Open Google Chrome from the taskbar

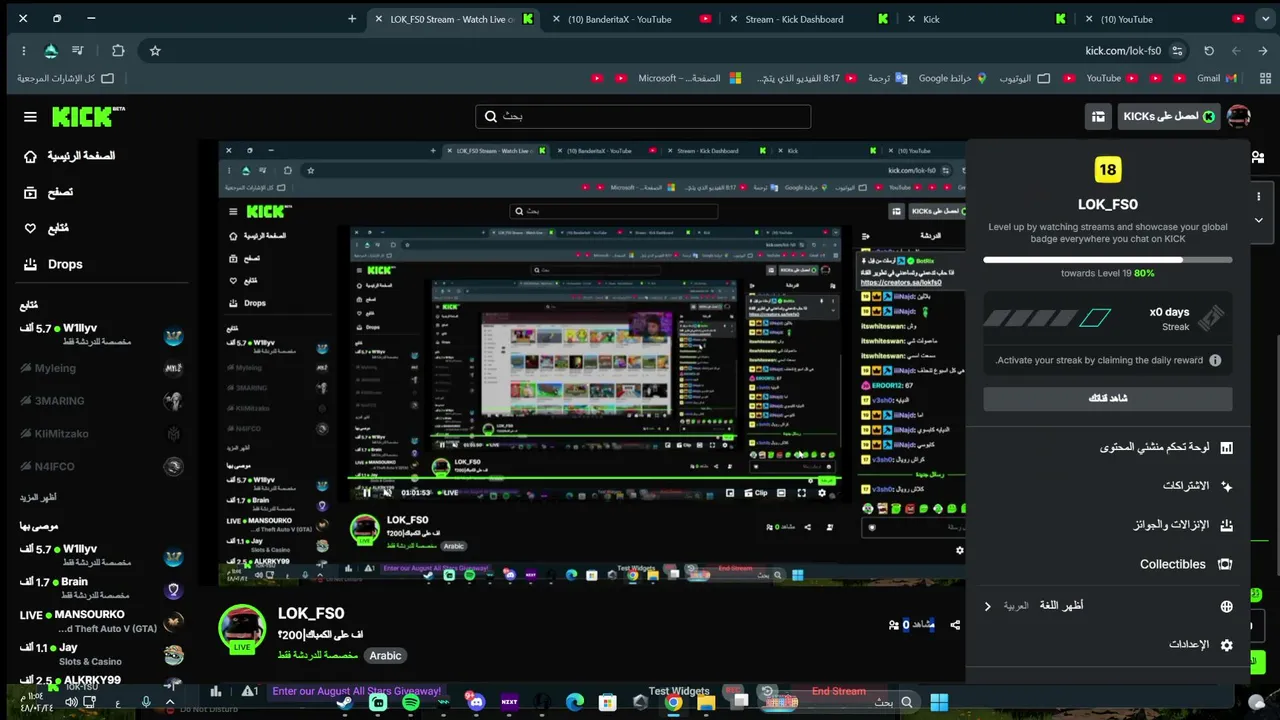[673, 702]
